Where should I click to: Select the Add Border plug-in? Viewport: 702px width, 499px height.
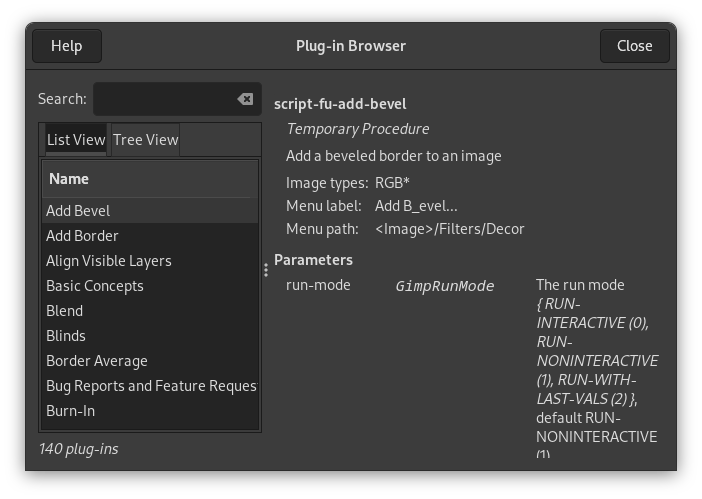coord(82,236)
